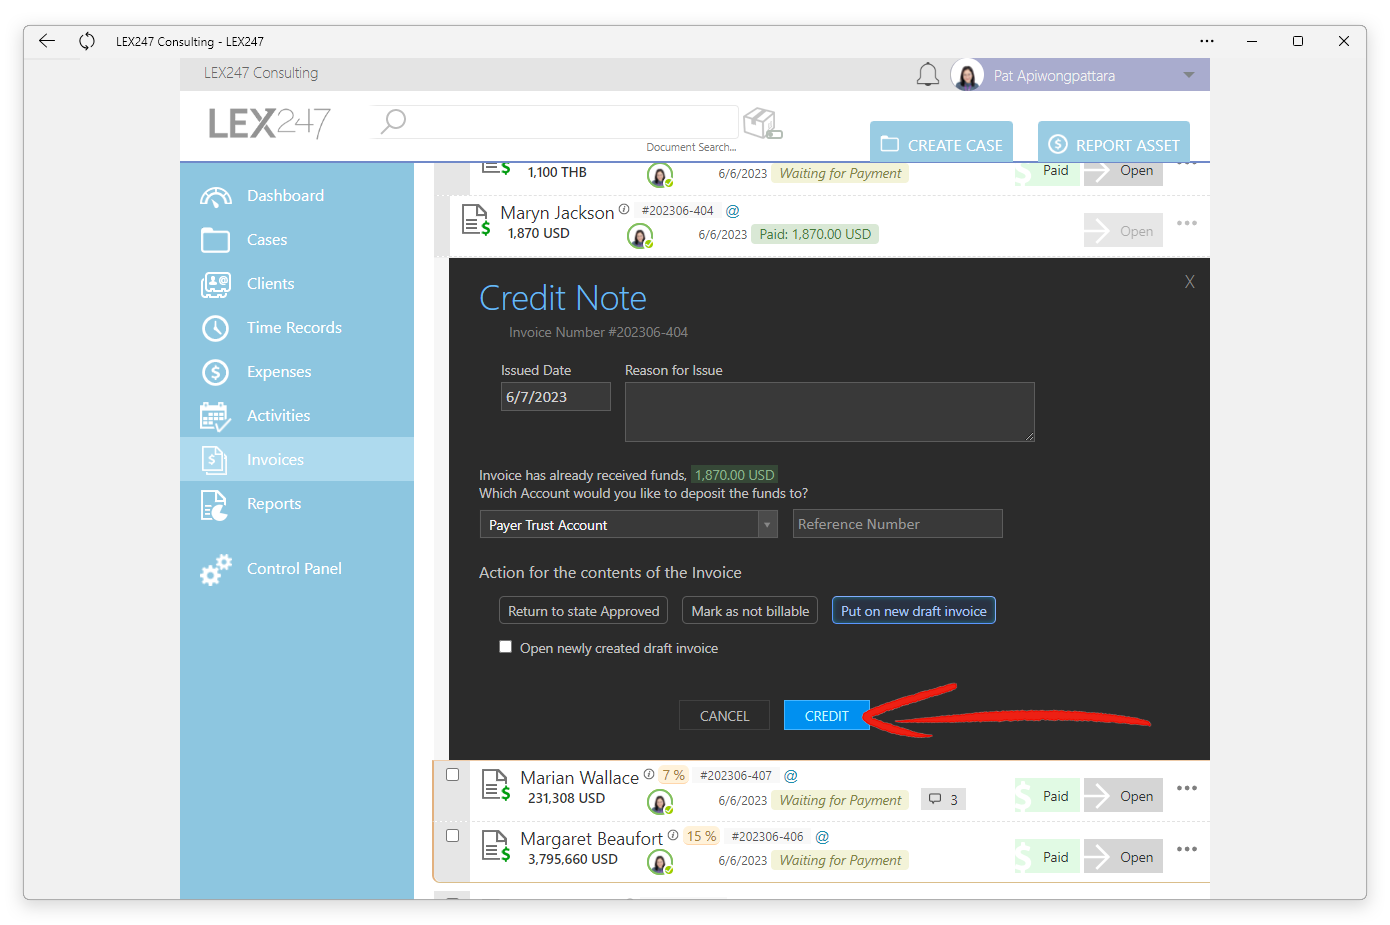Click the Paid: 1,870.00 USD status label
1390x925 pixels.
(x=815, y=234)
